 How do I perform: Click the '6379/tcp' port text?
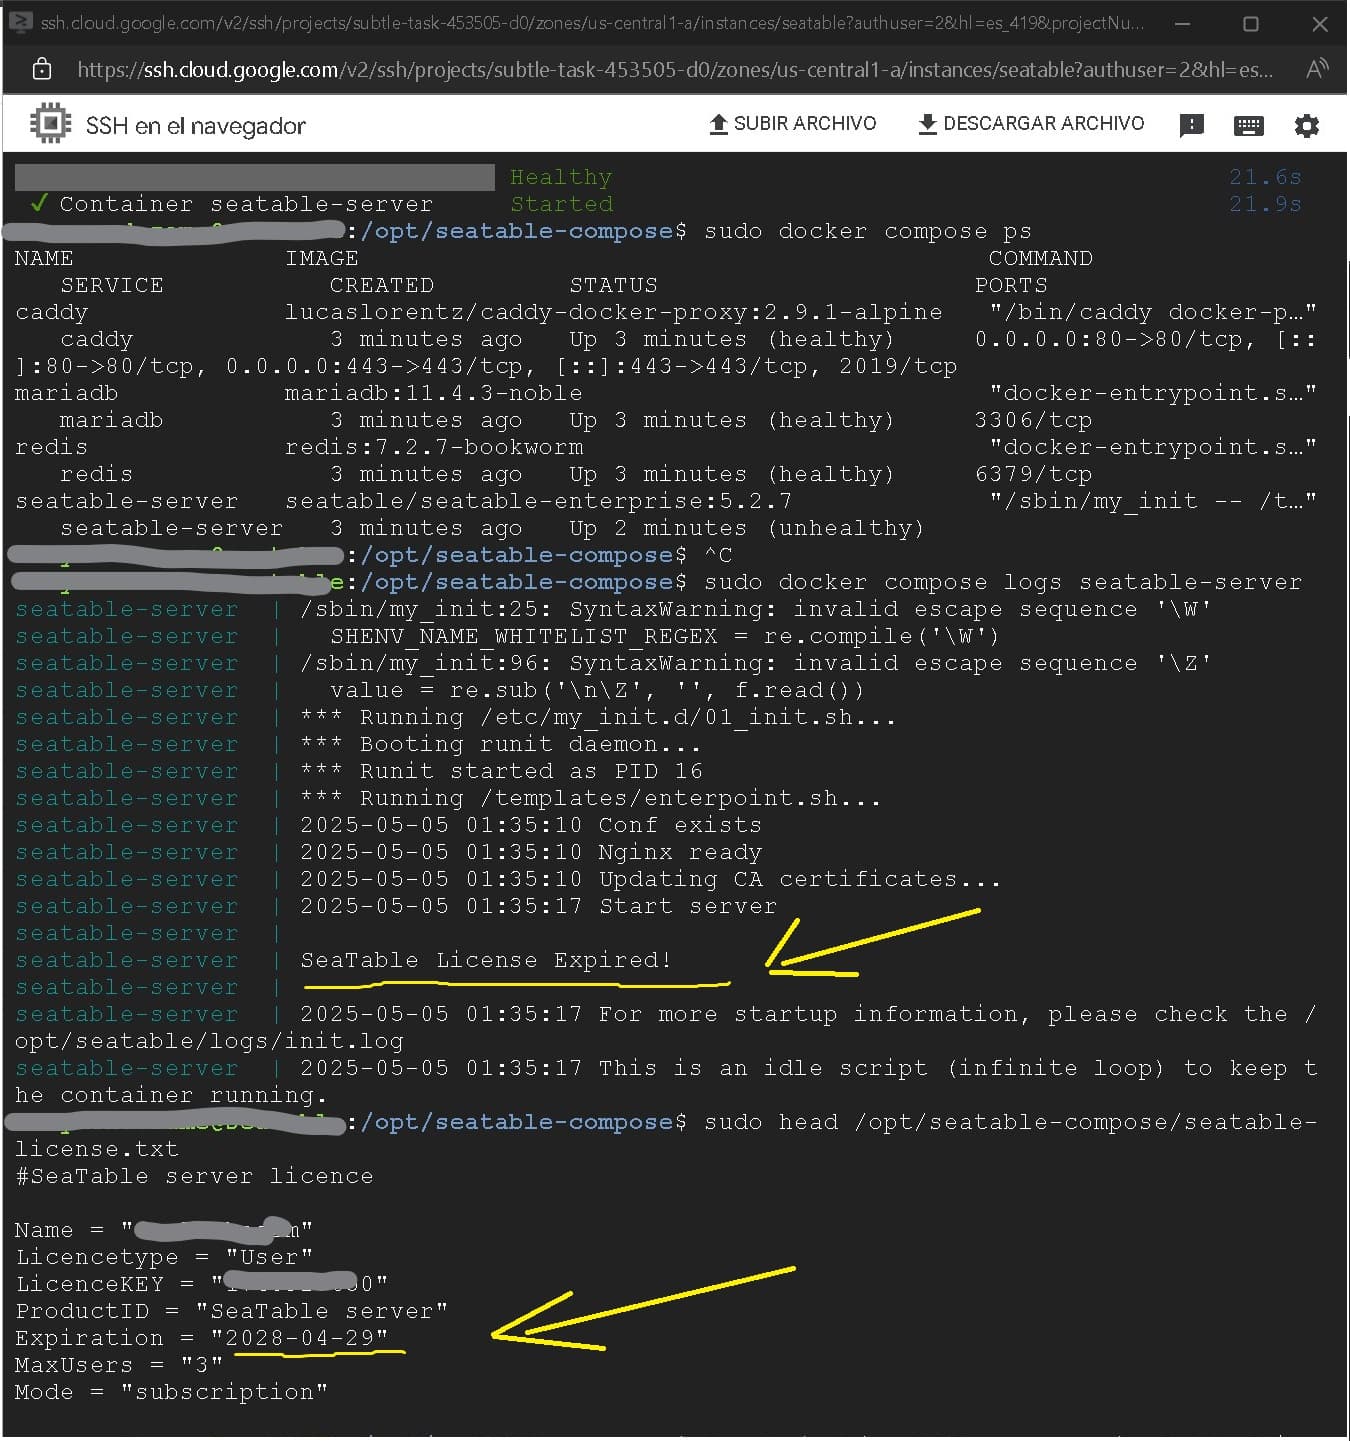[x=1033, y=474]
